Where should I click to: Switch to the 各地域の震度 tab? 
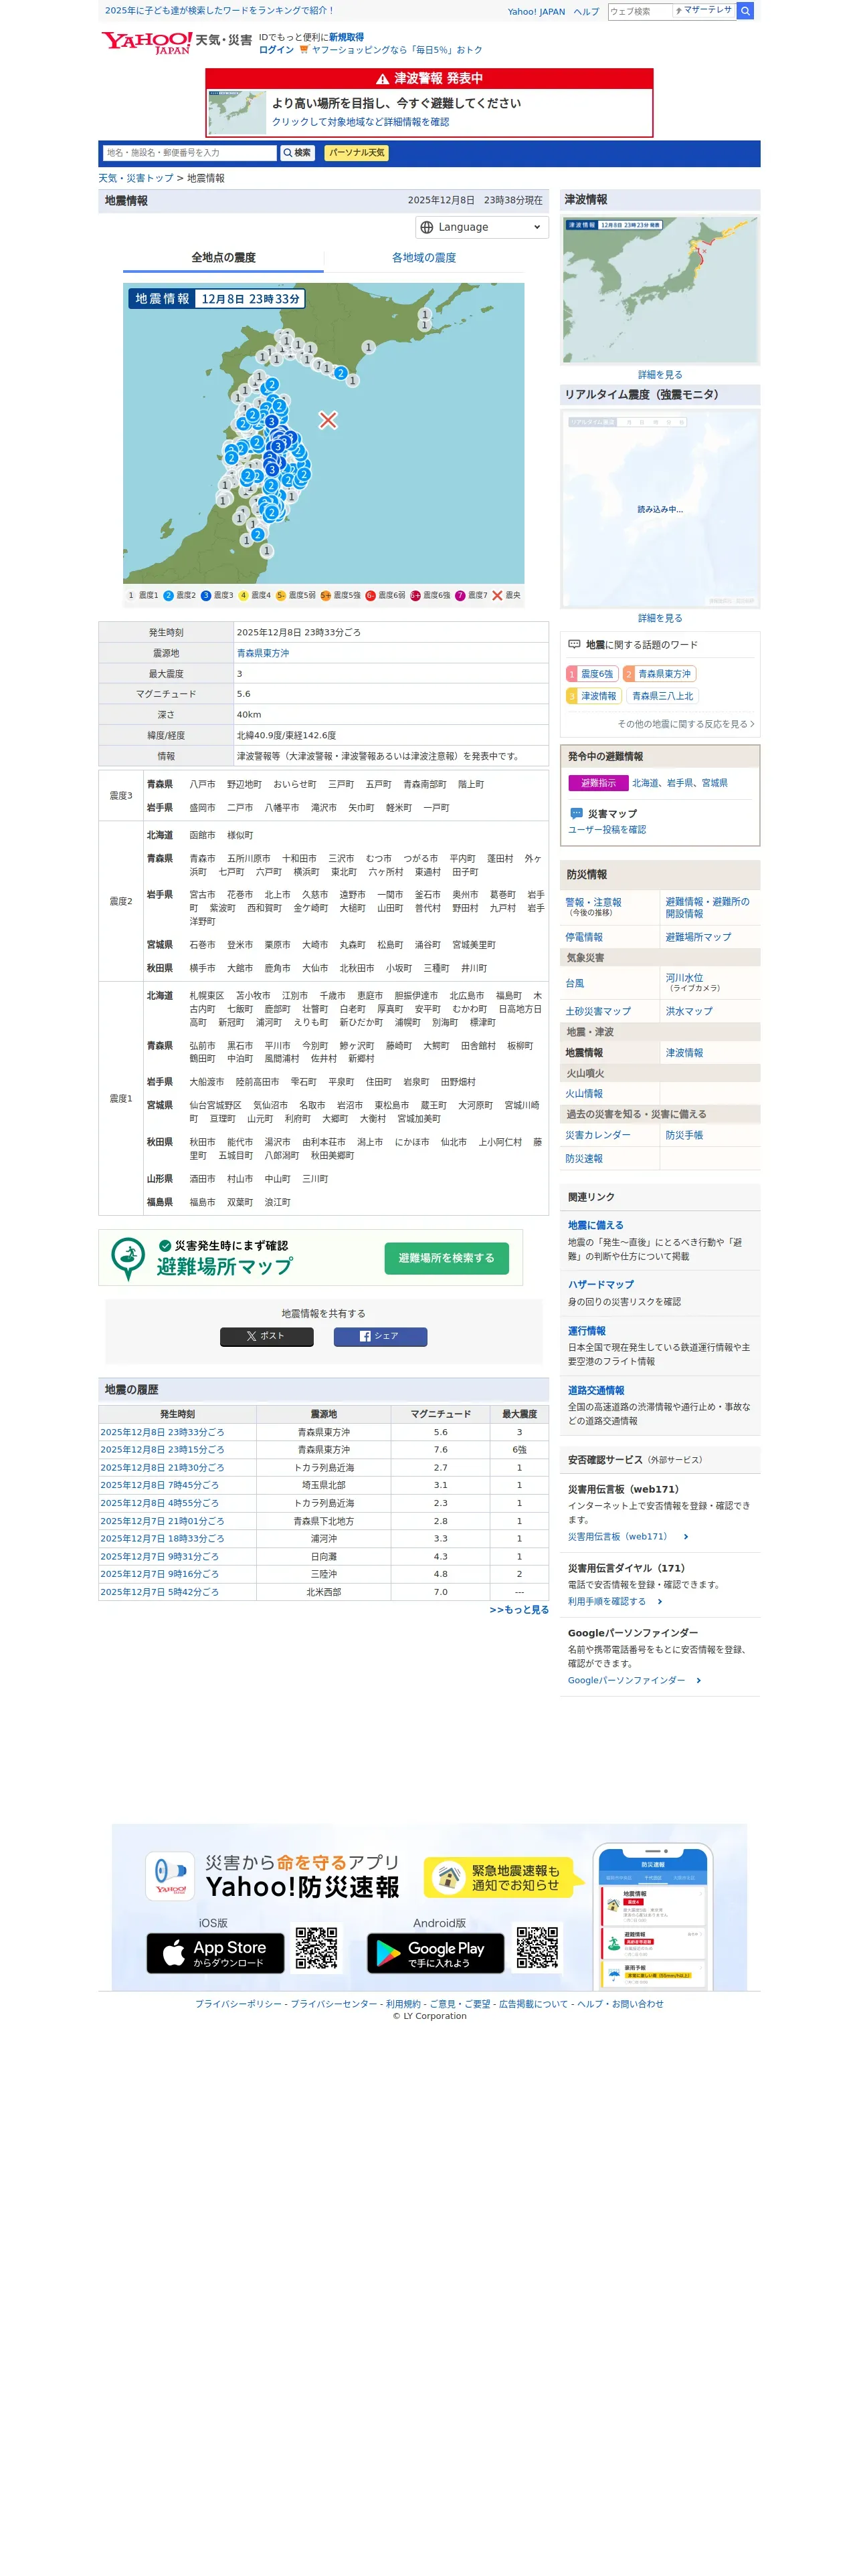click(424, 258)
